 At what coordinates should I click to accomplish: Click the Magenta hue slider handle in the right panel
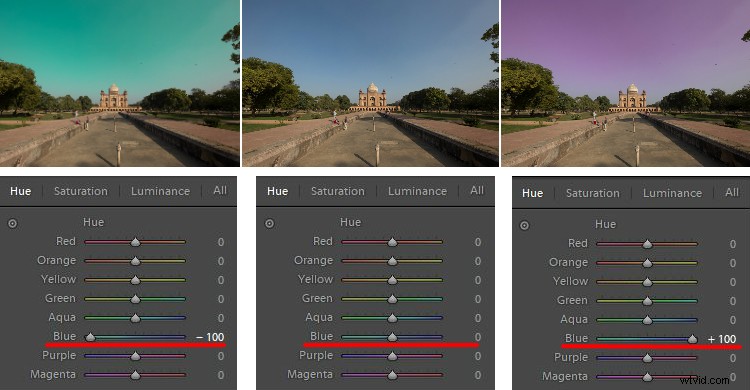[x=647, y=377]
